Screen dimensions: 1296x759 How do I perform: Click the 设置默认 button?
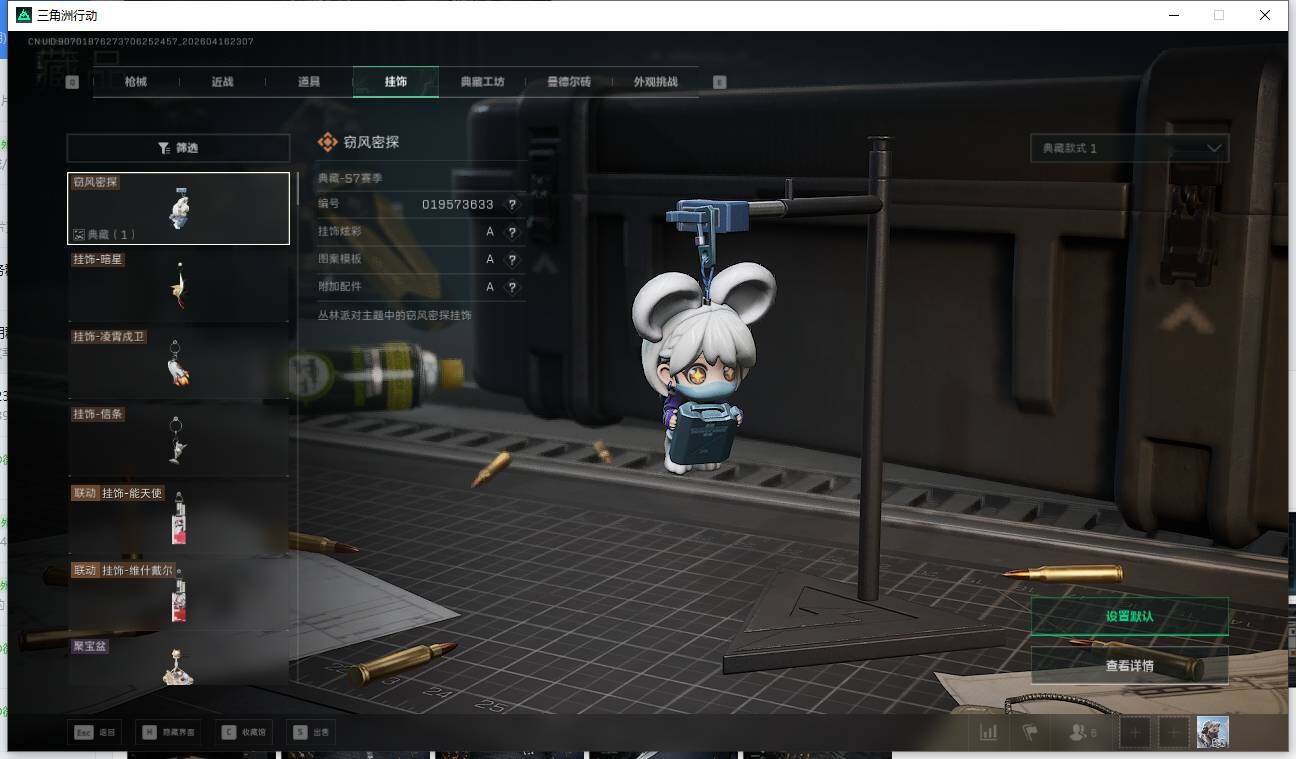point(1130,617)
